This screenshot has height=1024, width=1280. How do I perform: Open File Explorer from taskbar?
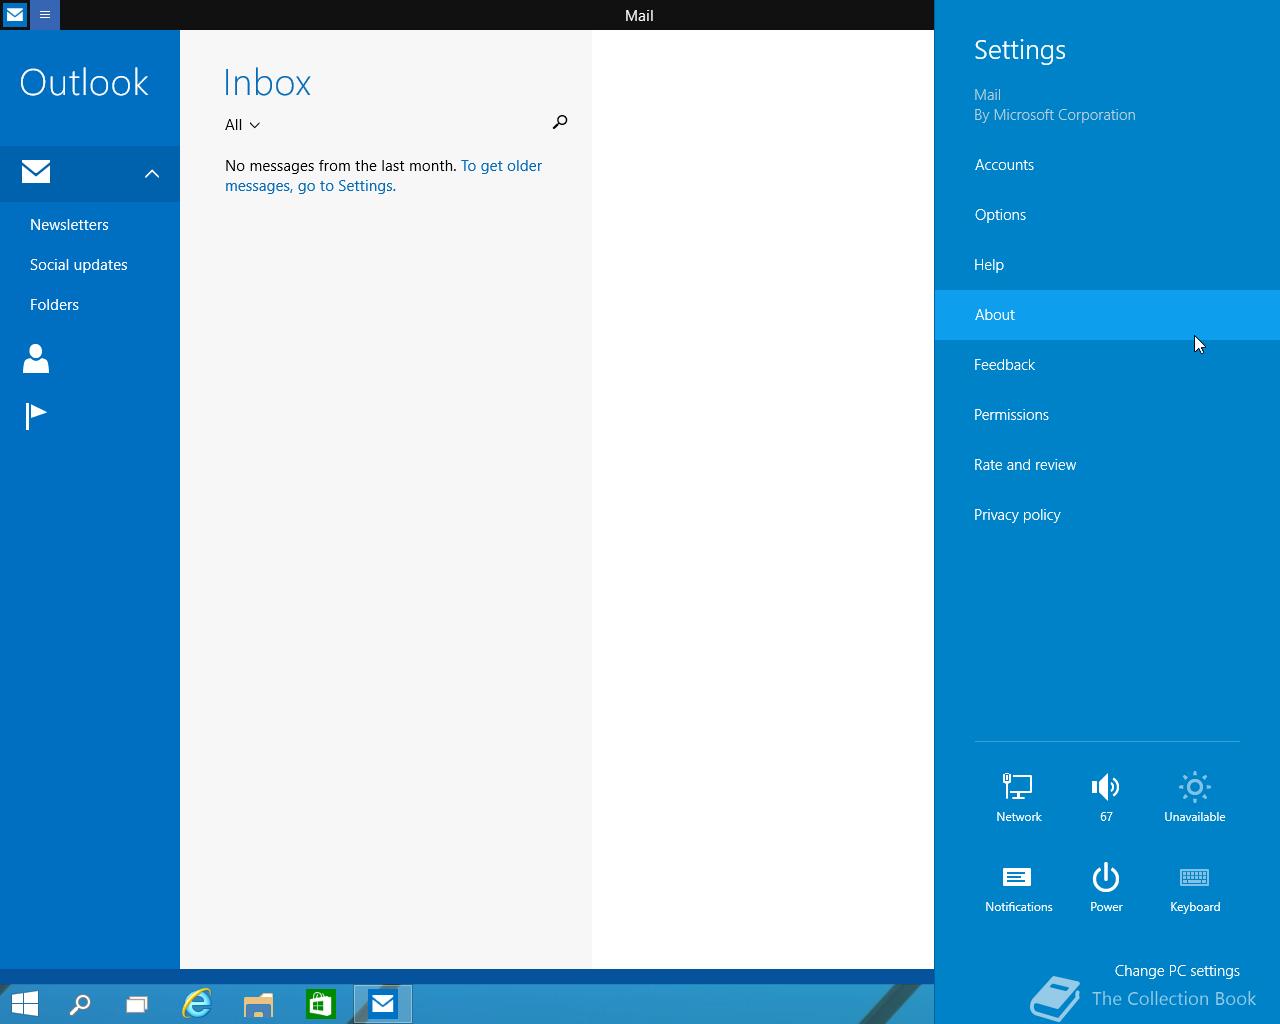[258, 1004]
